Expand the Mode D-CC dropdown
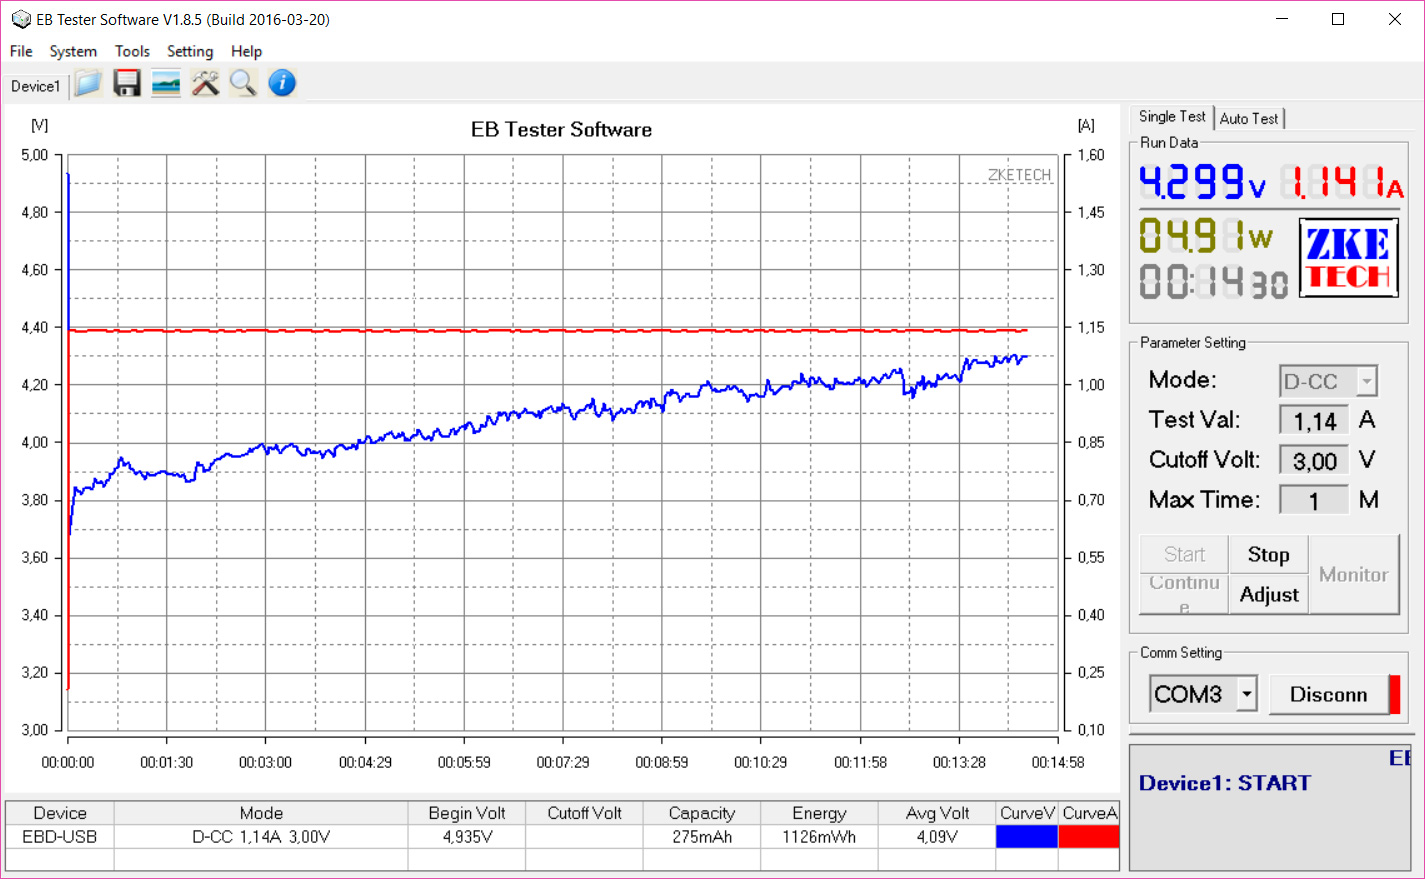 click(1366, 381)
